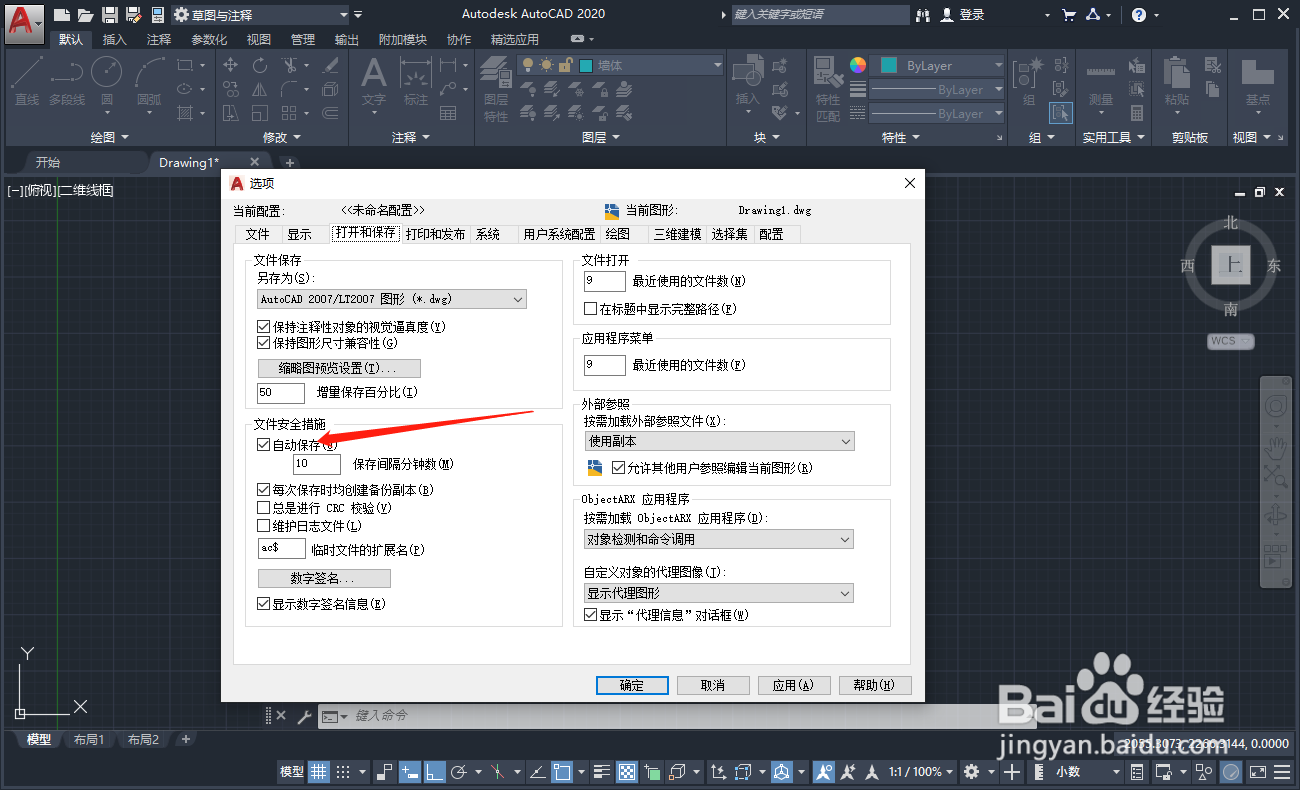Select the Line (直线) tool
Screen dimensions: 1300x790
[x=27, y=81]
